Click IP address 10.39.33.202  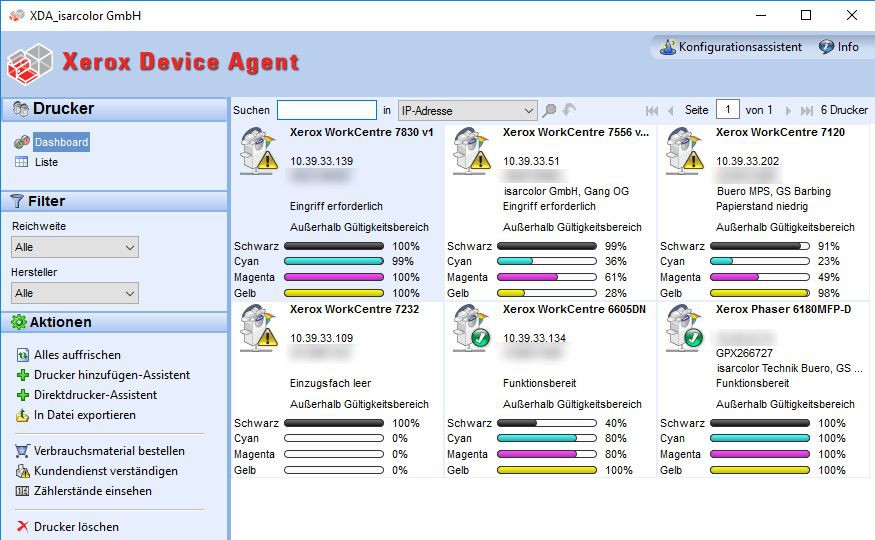point(748,161)
